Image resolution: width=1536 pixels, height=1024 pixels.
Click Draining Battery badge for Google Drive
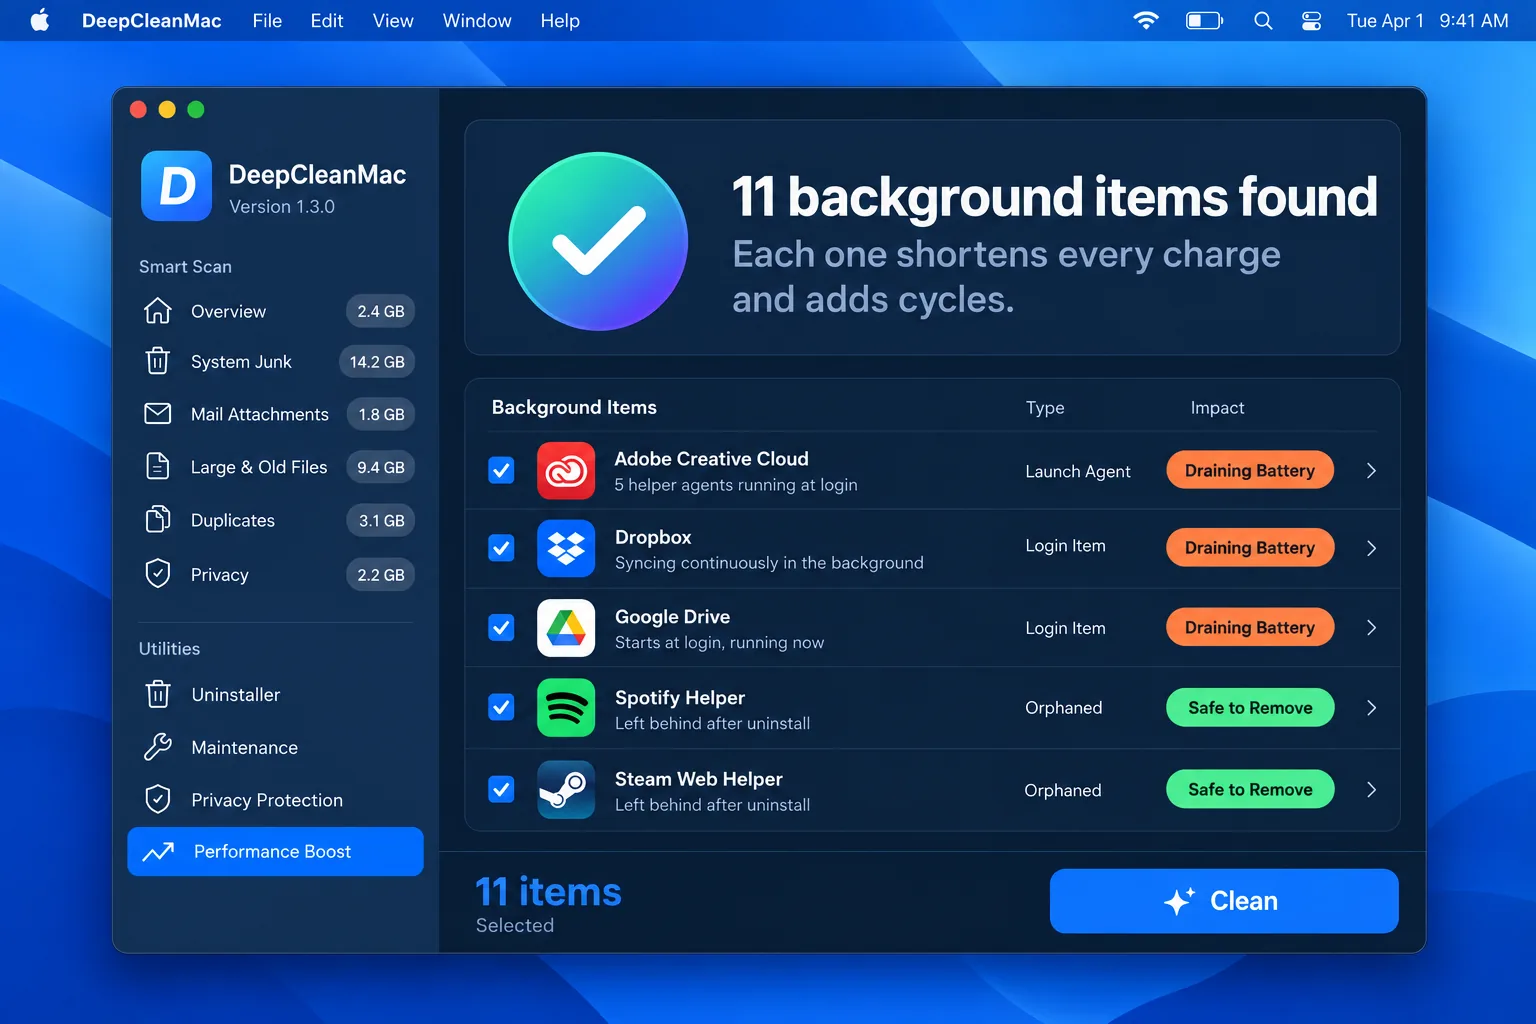coord(1250,628)
